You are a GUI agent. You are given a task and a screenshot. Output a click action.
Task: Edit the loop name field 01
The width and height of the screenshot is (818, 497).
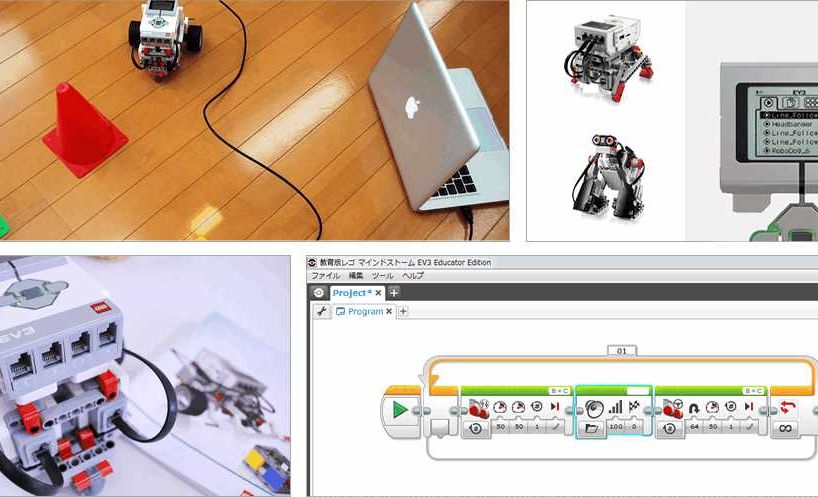point(622,351)
